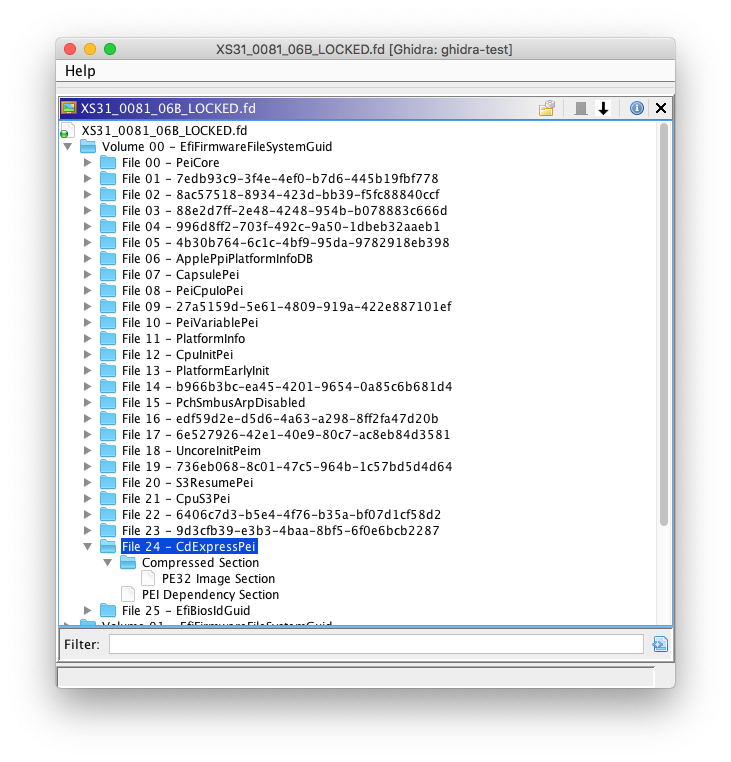Screen dimensions: 731x762
Task: Select File 05 - 4b30b764-6c1c-4bf9-95da-9782918eb398
Action: [x=285, y=242]
